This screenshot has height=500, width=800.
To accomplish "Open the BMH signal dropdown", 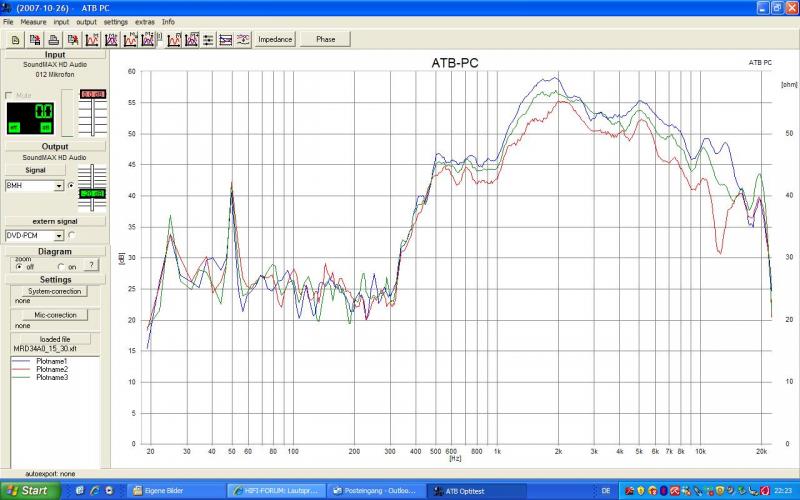I will (59, 186).
